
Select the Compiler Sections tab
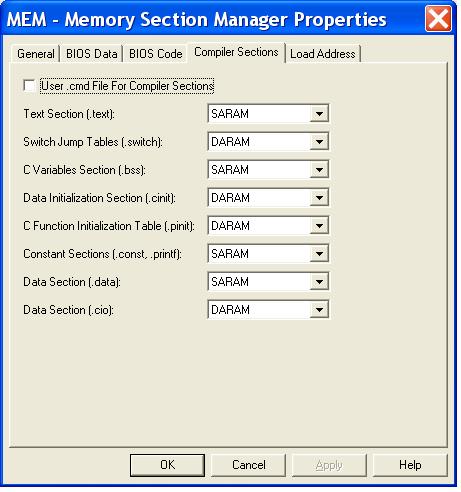[x=236, y=52]
